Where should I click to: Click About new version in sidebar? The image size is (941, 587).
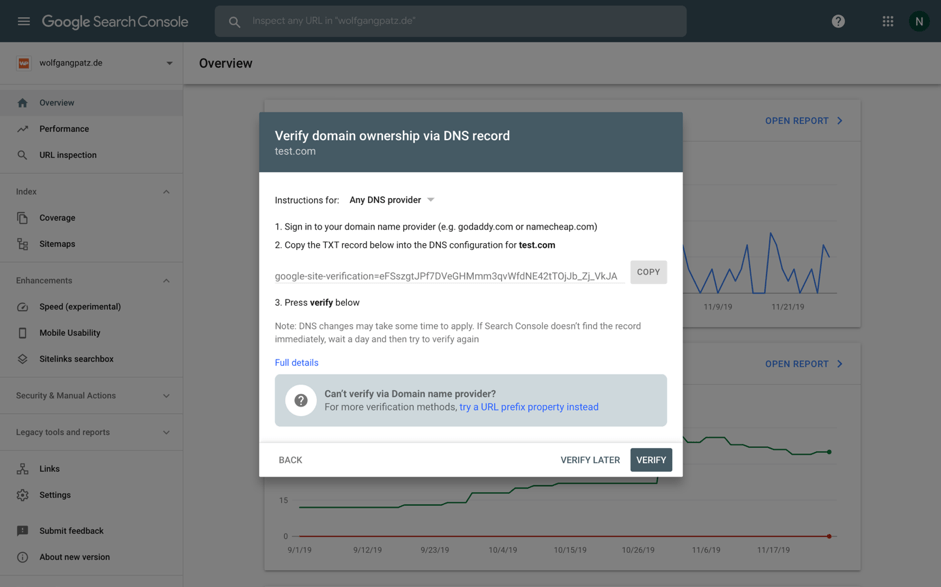(91, 557)
